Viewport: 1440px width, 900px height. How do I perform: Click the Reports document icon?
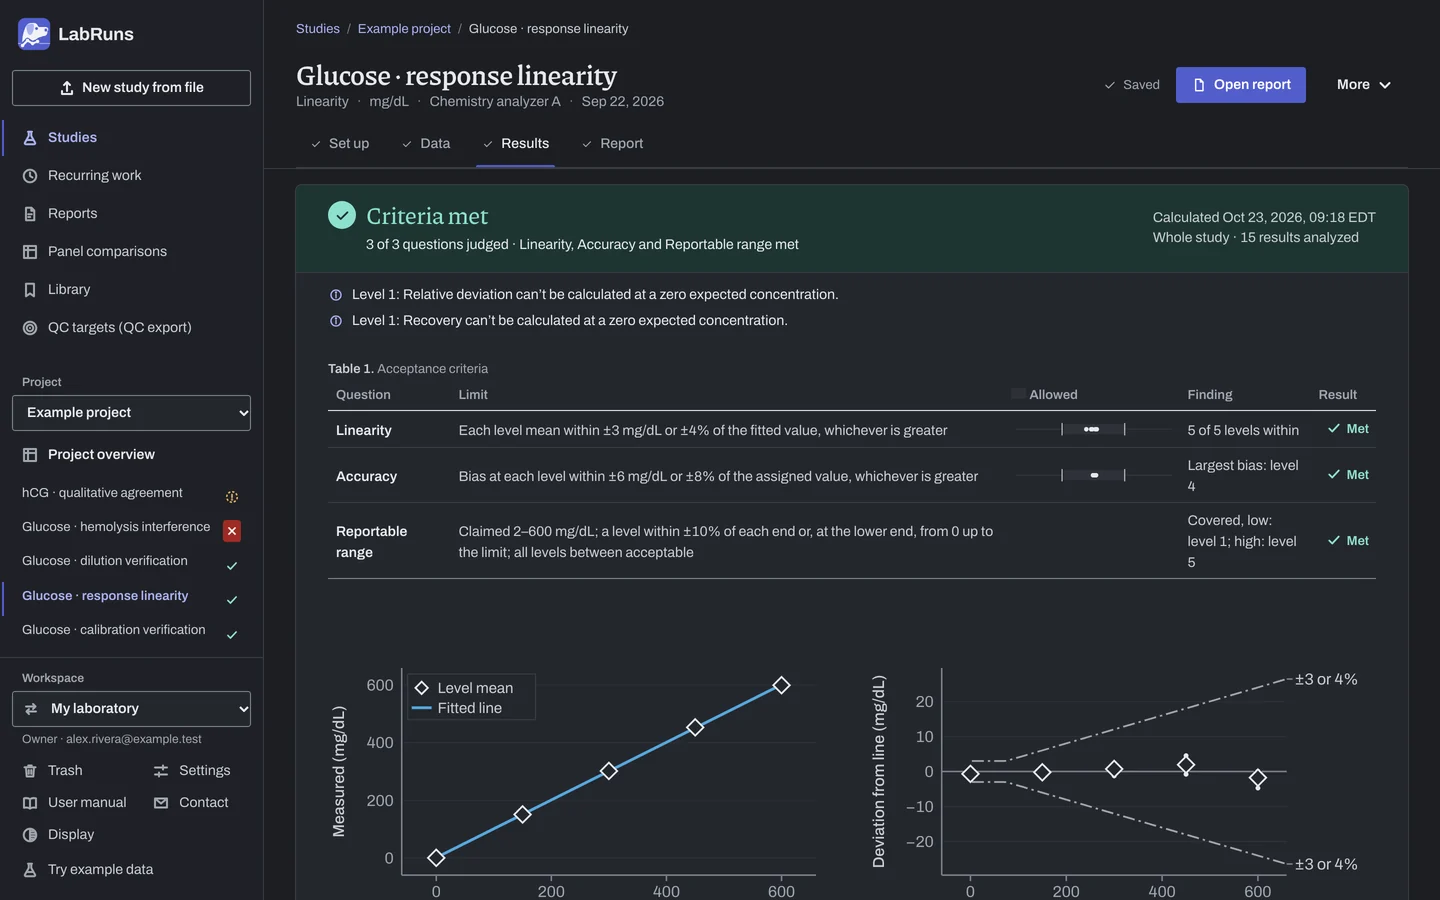pyautogui.click(x=30, y=214)
